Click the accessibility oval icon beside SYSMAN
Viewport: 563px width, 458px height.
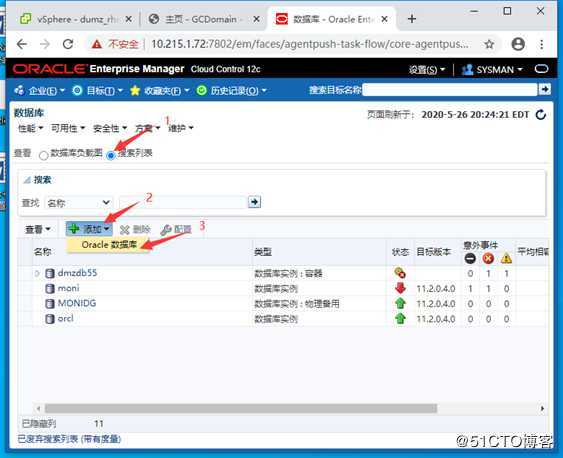pyautogui.click(x=541, y=69)
